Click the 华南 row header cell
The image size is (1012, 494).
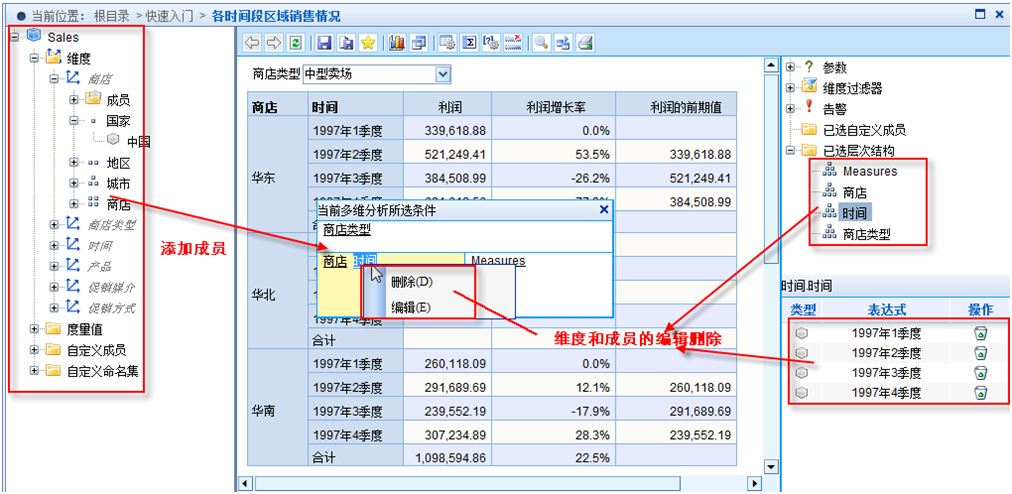coord(277,407)
